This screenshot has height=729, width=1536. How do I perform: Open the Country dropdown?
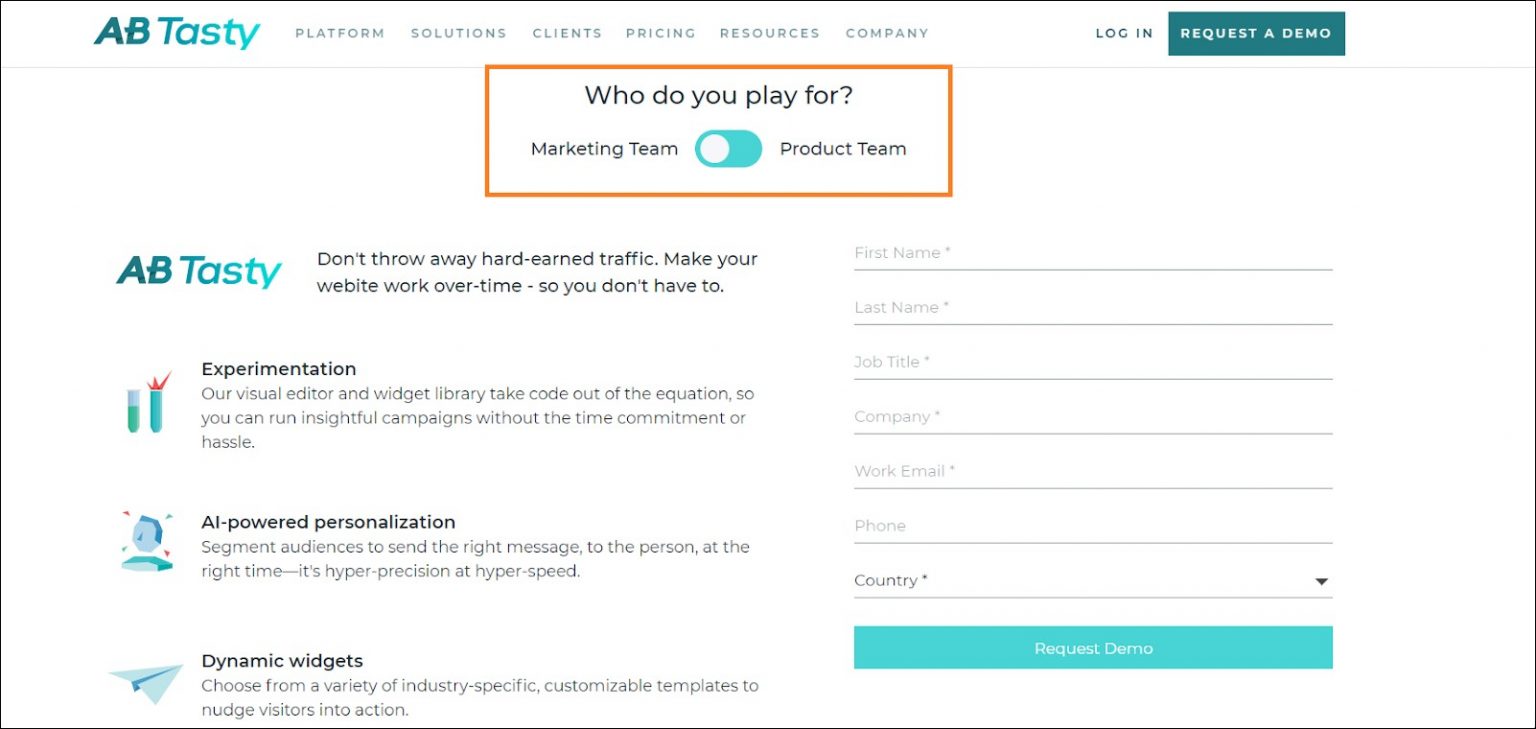(x=1320, y=580)
